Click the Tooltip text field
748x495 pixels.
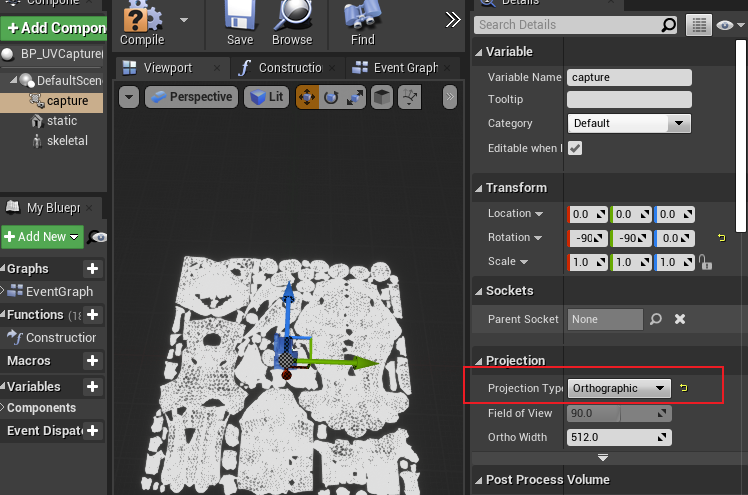(x=629, y=99)
